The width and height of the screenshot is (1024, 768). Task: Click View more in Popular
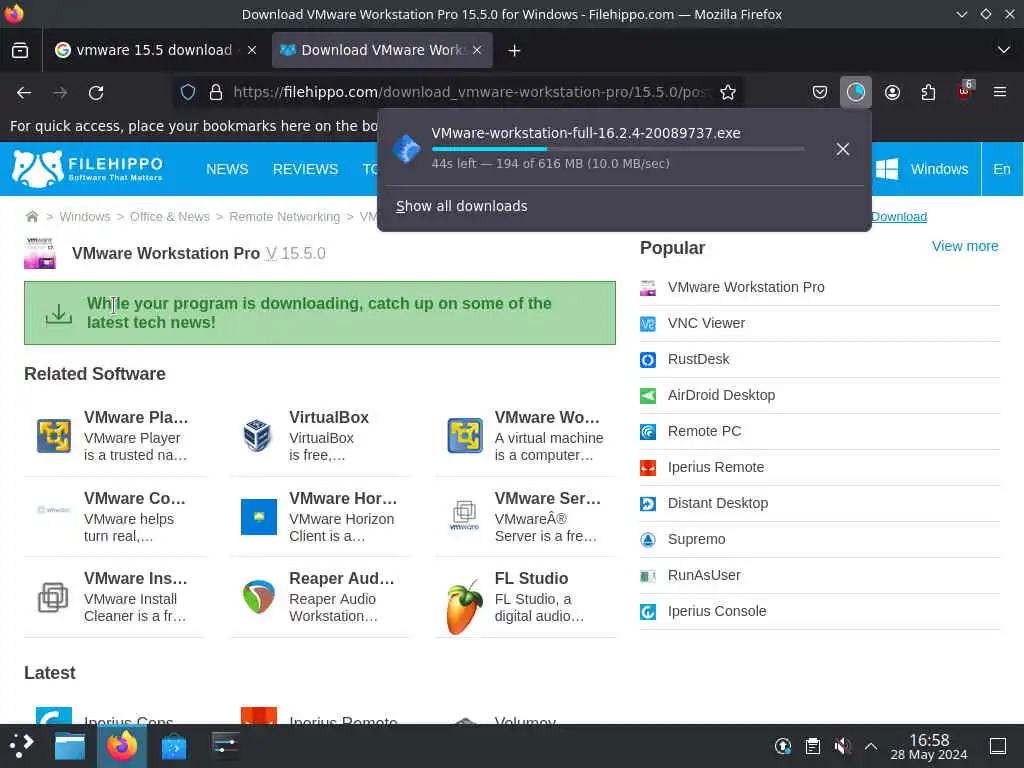pos(965,246)
